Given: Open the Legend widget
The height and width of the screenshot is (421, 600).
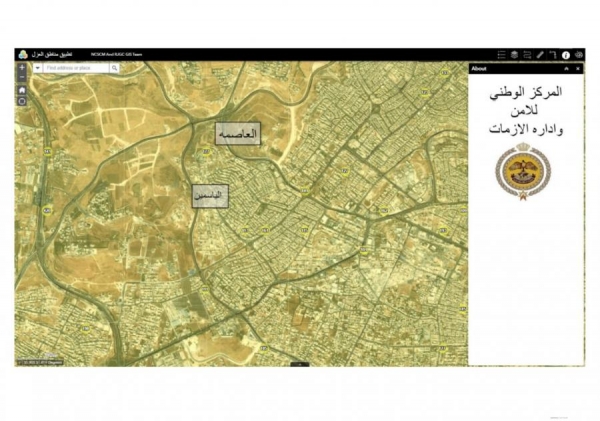Looking at the screenshot, I should pos(501,55).
